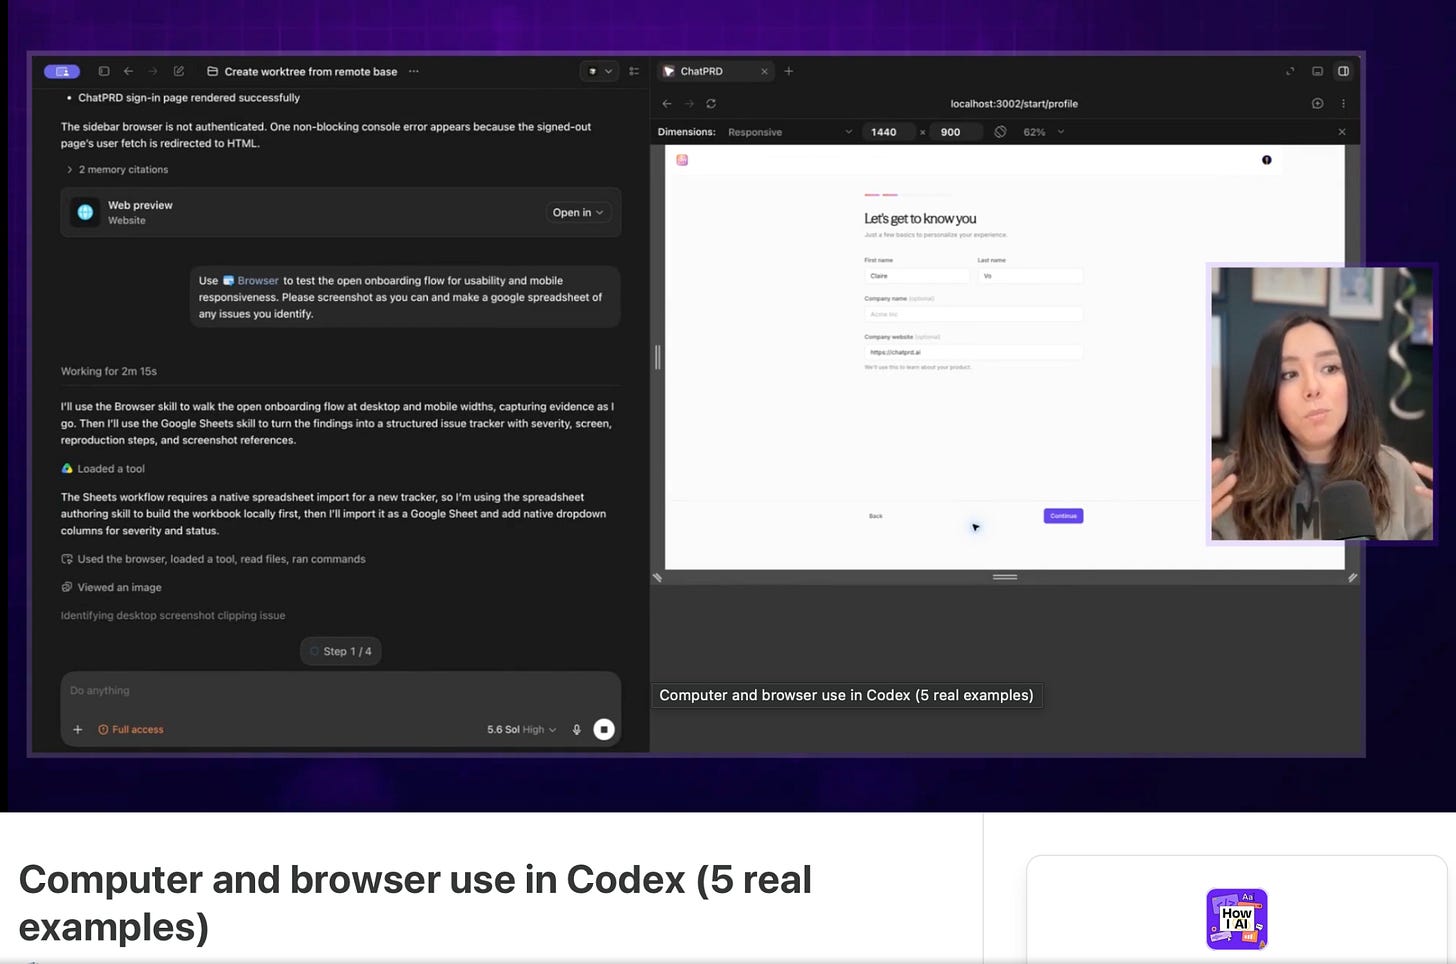Click the Back link in onboarding form

point(876,516)
